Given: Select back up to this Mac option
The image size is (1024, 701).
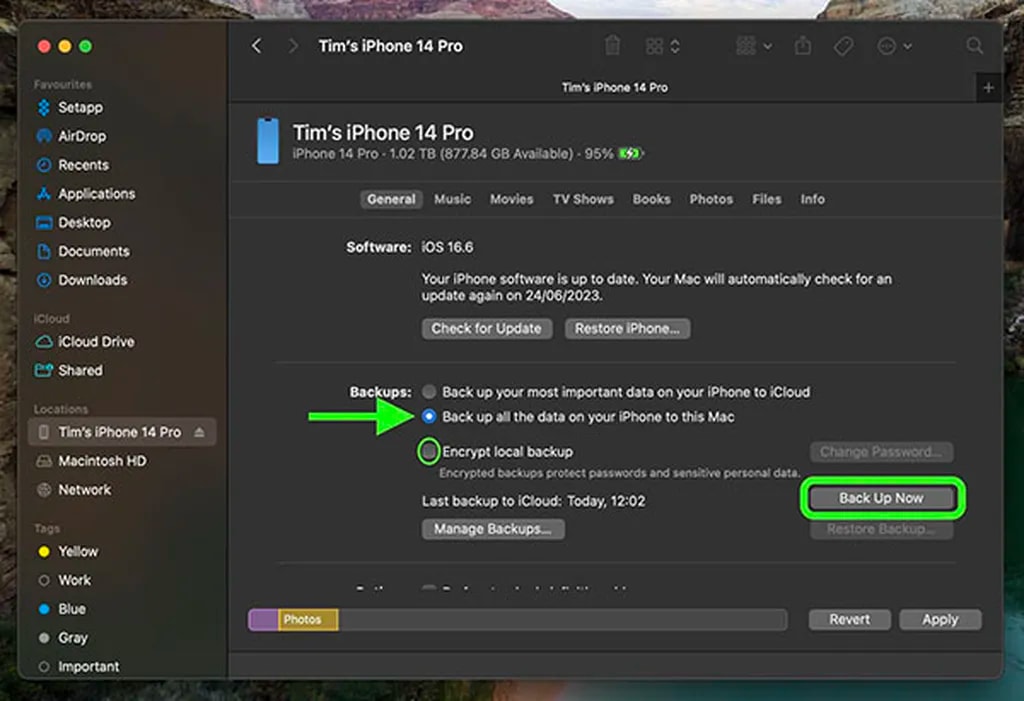Looking at the screenshot, I should [429, 417].
